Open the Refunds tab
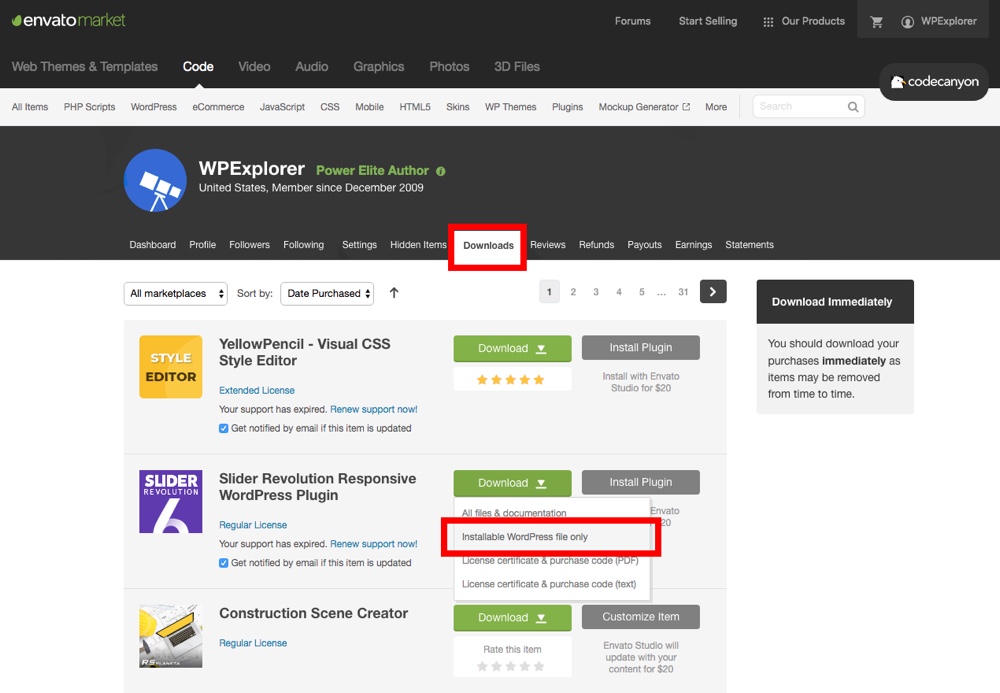This screenshot has width=1000, height=693. pos(596,245)
